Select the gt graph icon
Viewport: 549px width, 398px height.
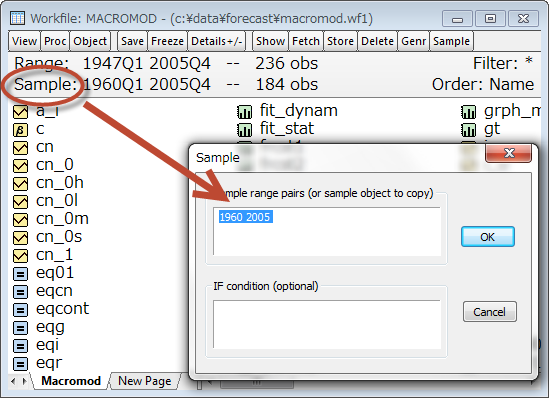click(468, 130)
